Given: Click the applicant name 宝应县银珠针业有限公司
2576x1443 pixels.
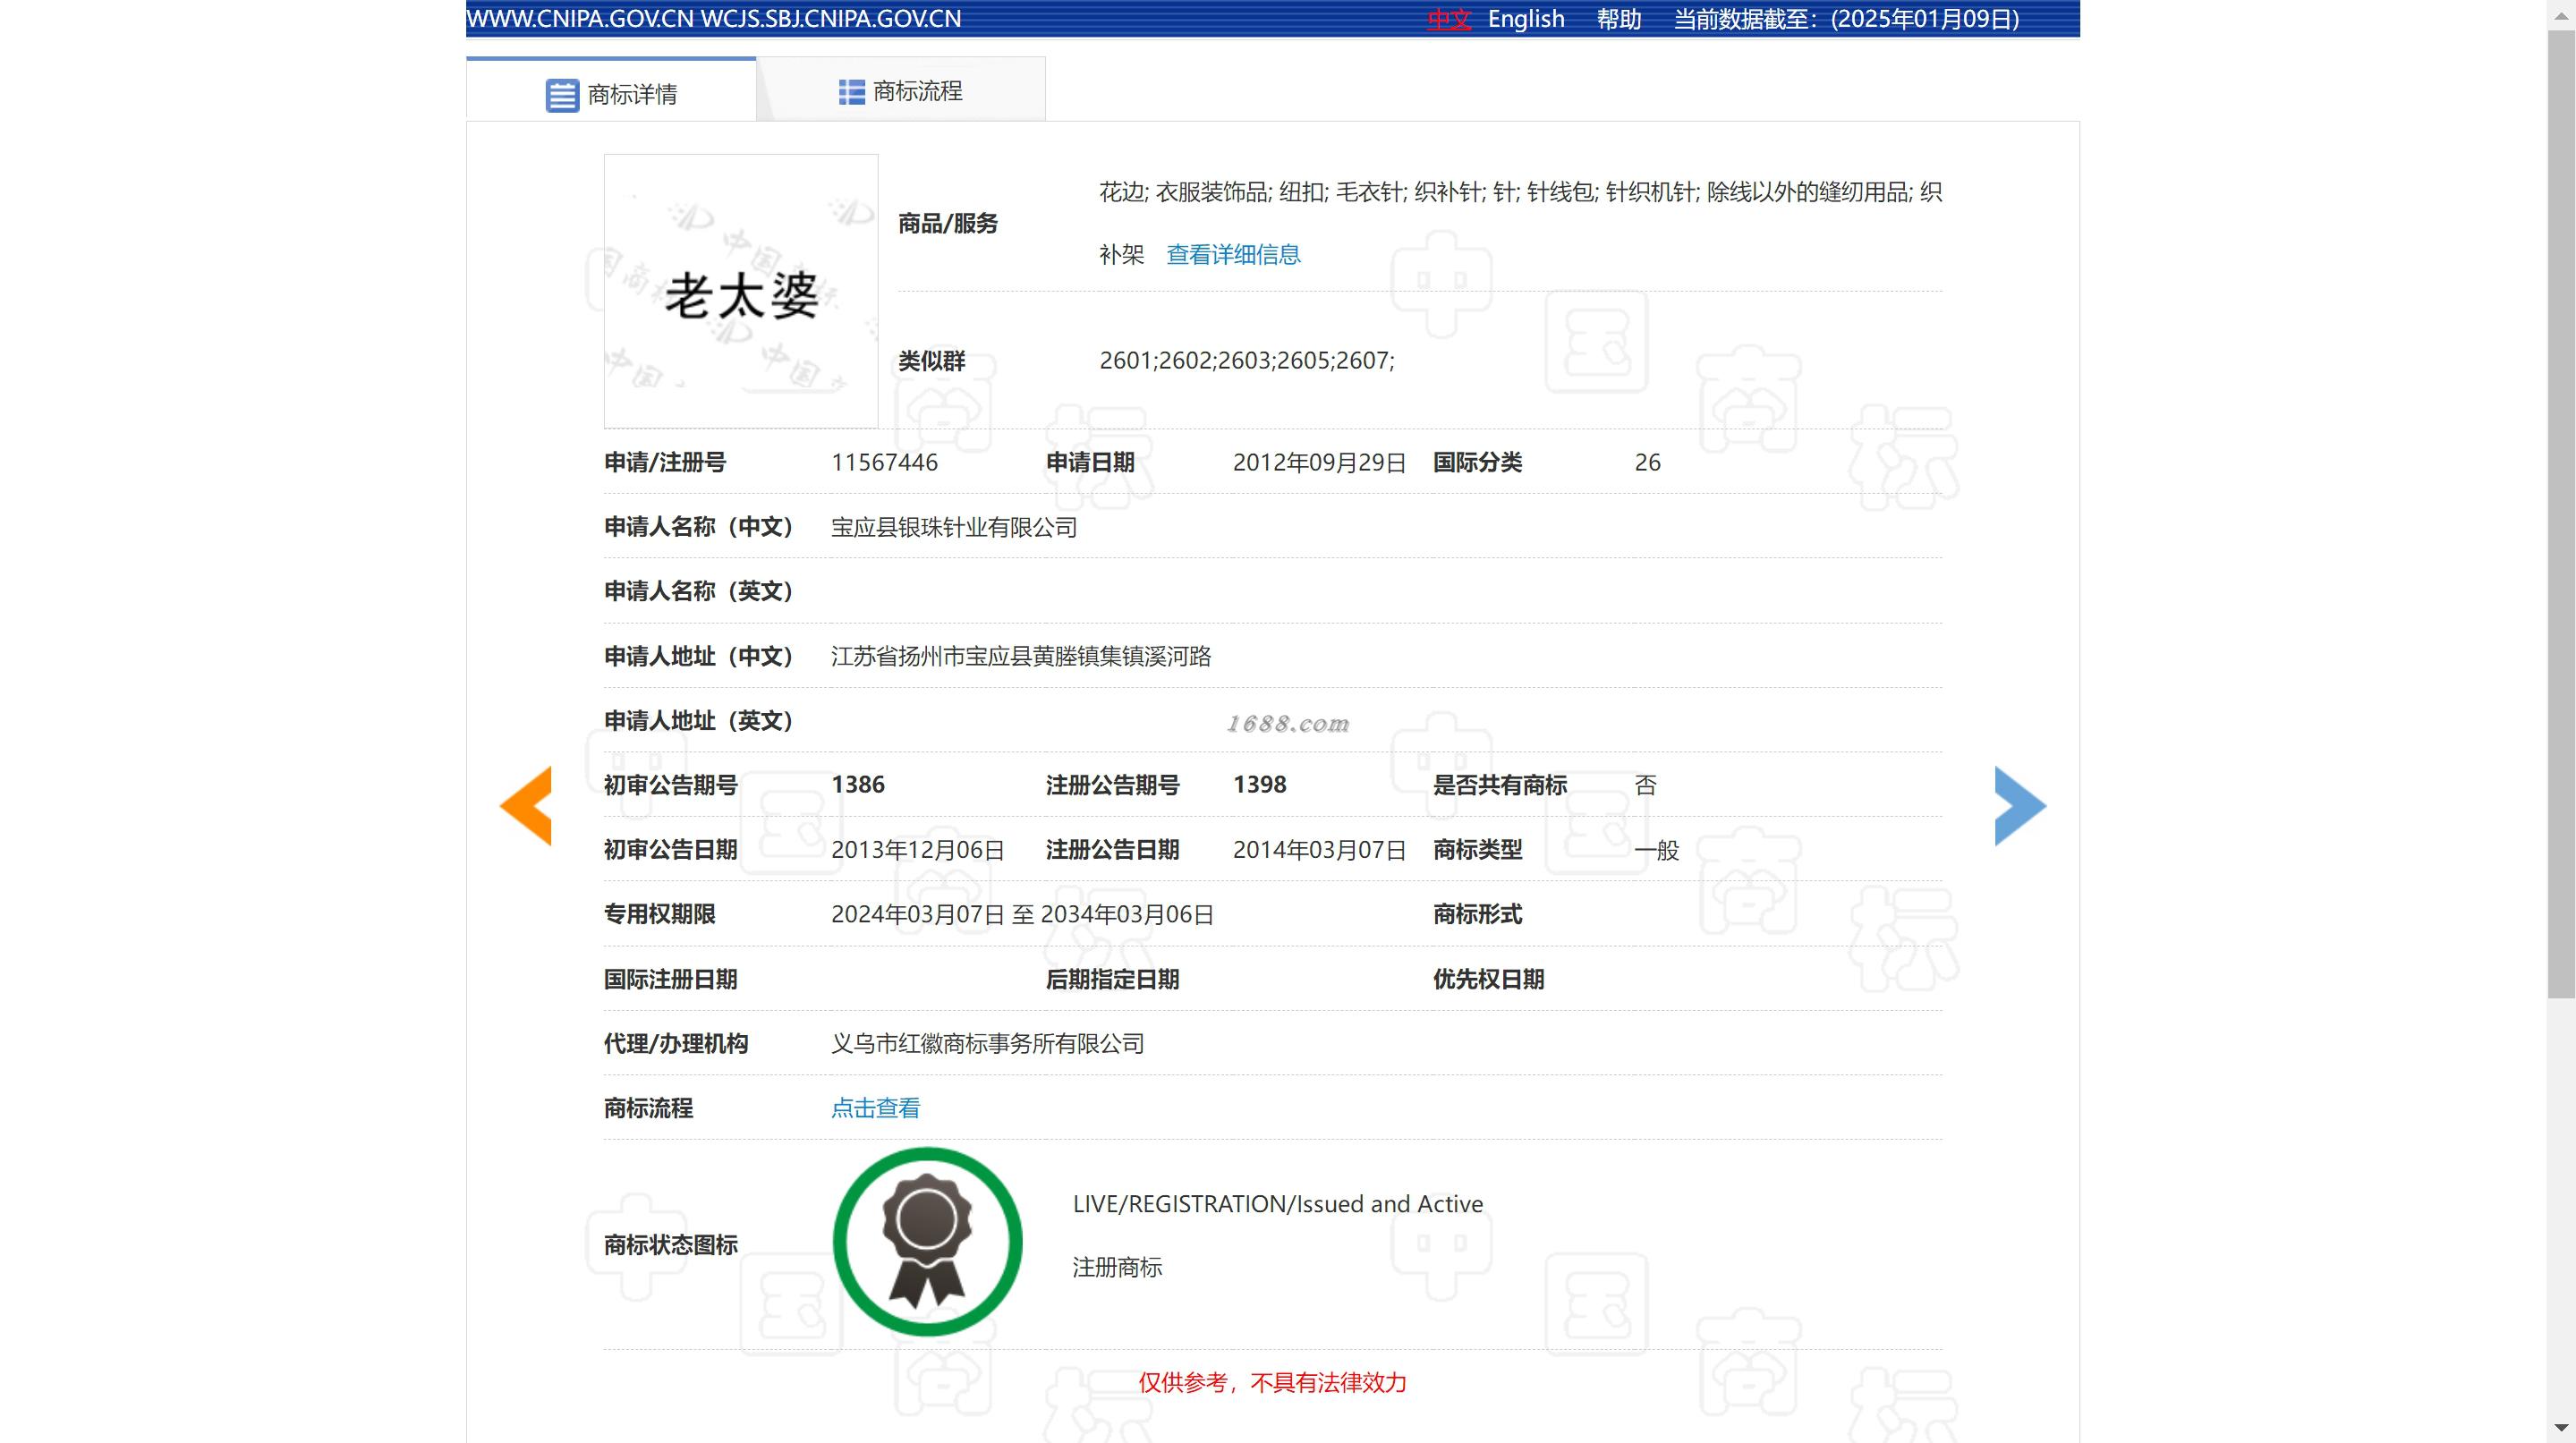Looking at the screenshot, I should [953, 527].
